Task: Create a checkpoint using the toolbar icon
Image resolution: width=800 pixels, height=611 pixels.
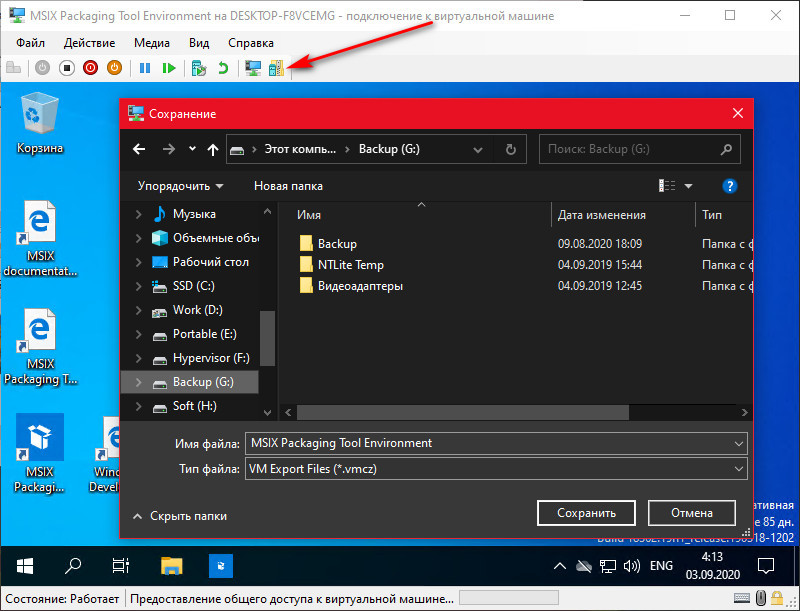Action: pyautogui.click(x=198, y=68)
